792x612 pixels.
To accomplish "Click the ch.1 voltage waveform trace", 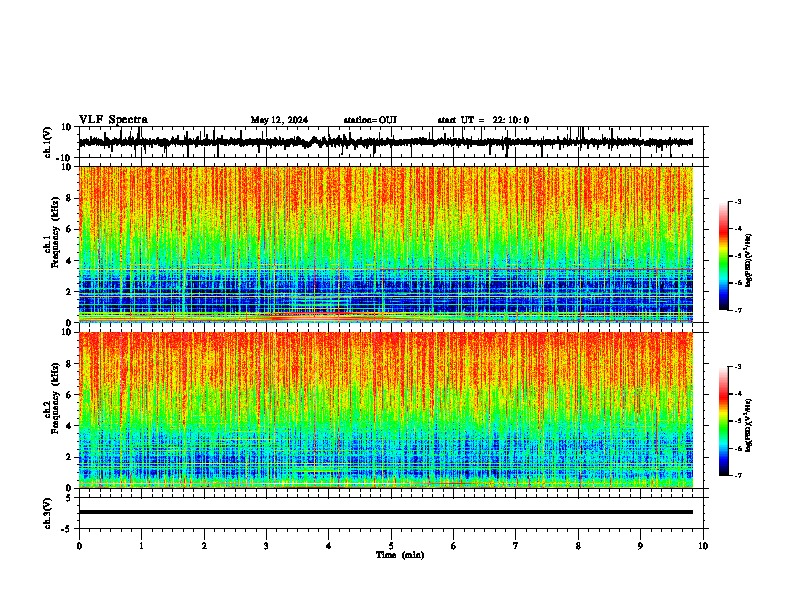I will click(x=385, y=142).
